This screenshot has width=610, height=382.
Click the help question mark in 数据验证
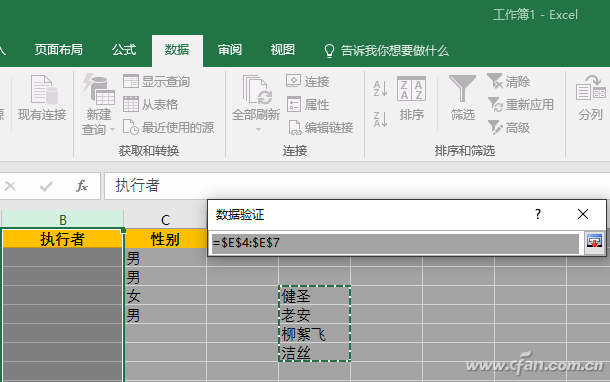coord(538,214)
